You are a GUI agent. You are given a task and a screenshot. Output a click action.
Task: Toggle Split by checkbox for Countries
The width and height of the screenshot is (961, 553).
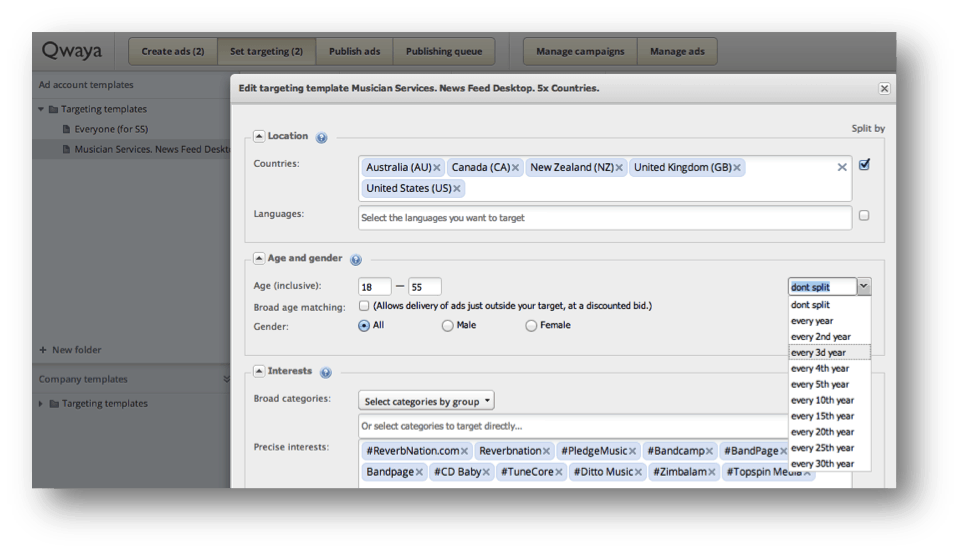coord(864,164)
